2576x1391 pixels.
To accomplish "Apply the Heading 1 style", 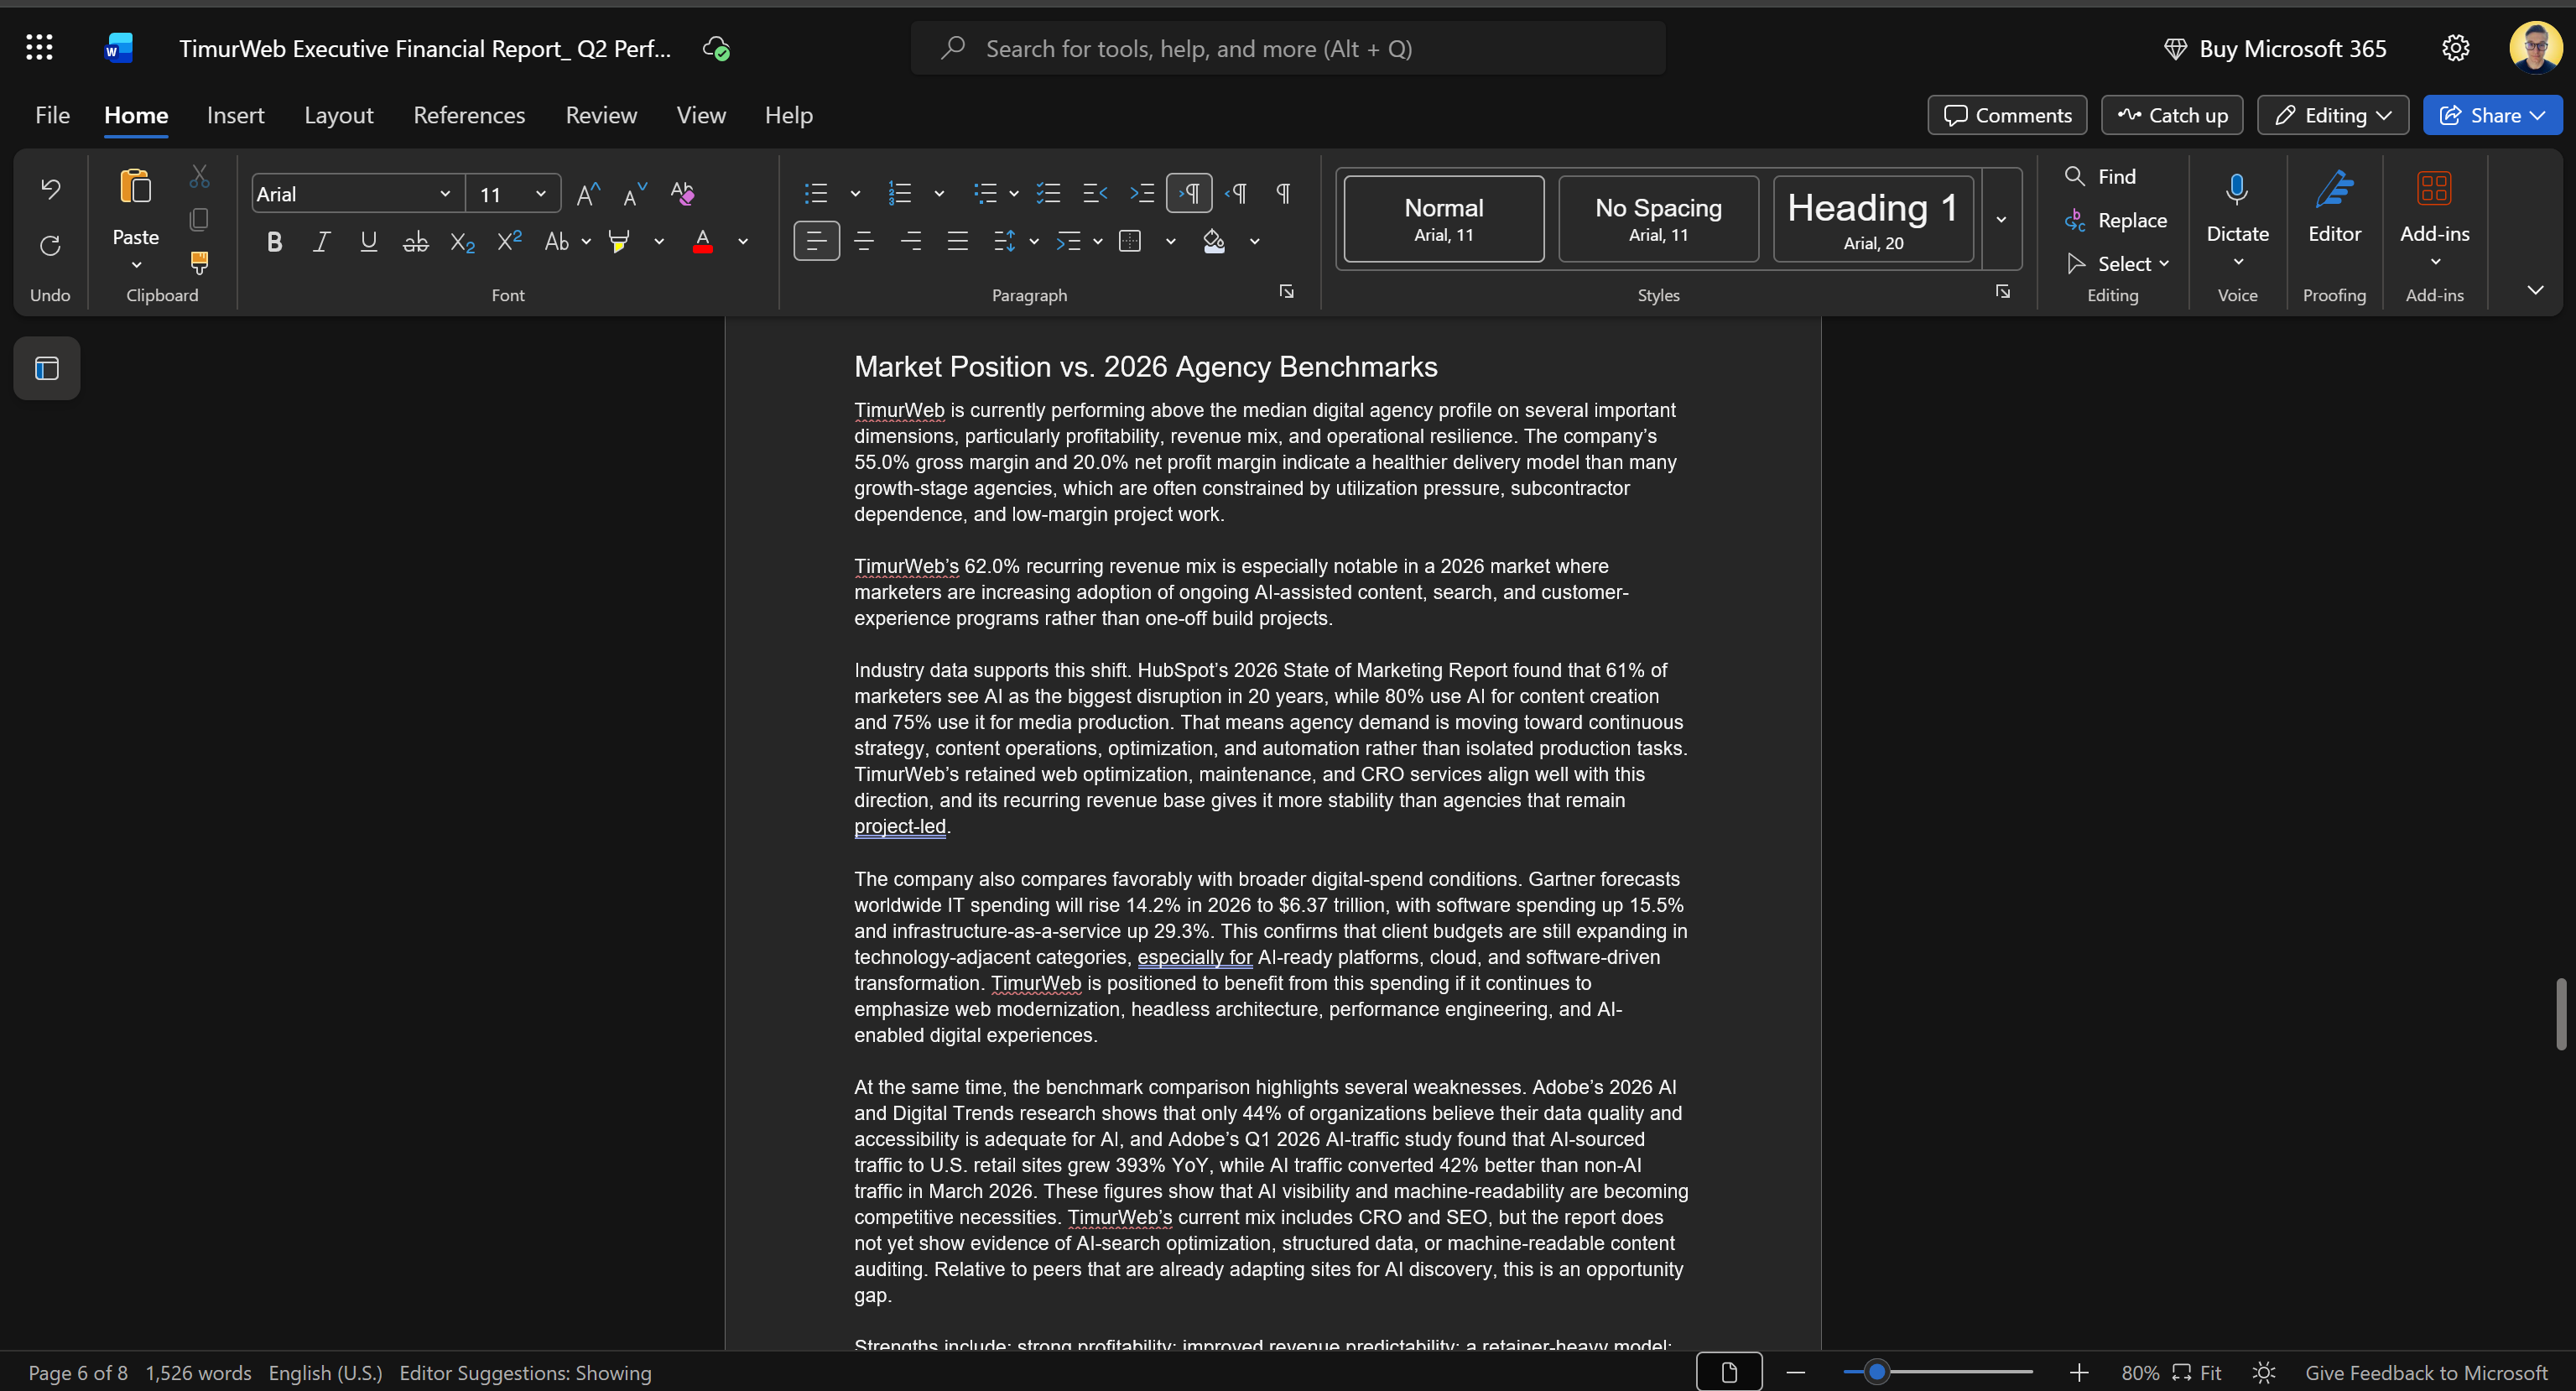I will (1873, 219).
